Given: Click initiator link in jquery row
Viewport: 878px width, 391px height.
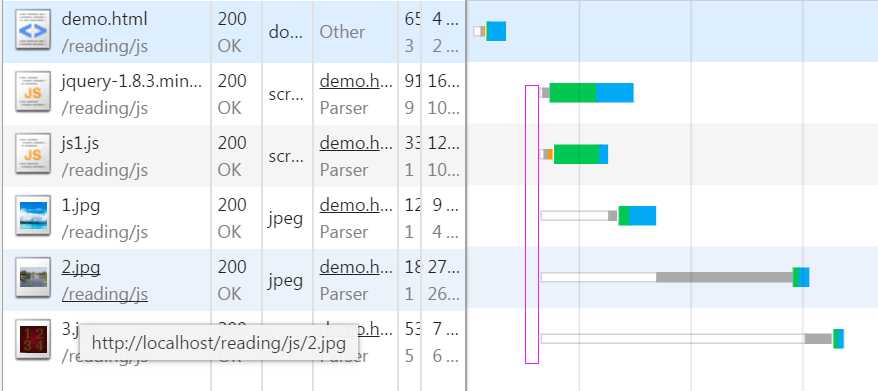Looking at the screenshot, I should tap(356, 82).
